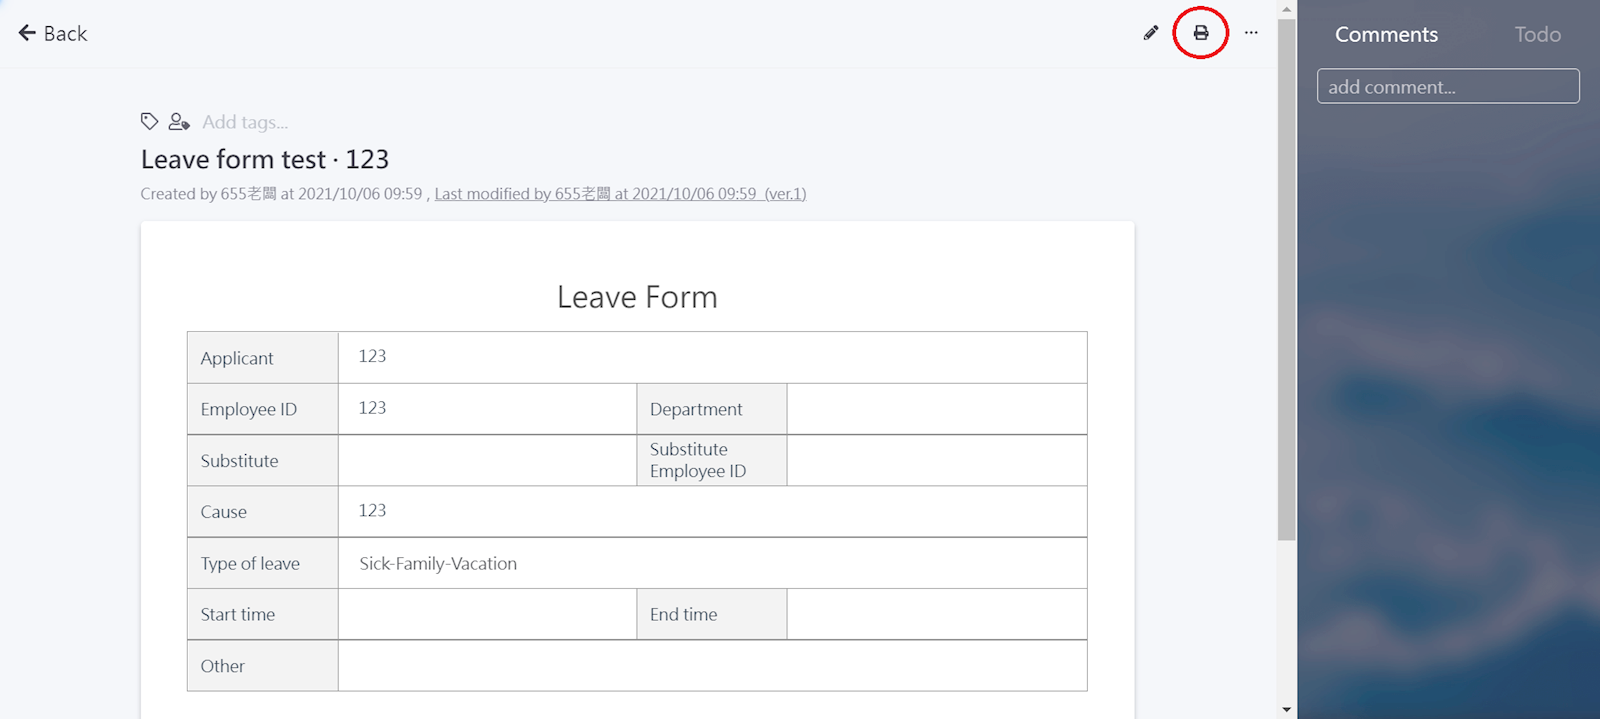
Task: Select the Start time value cell
Action: [487, 614]
